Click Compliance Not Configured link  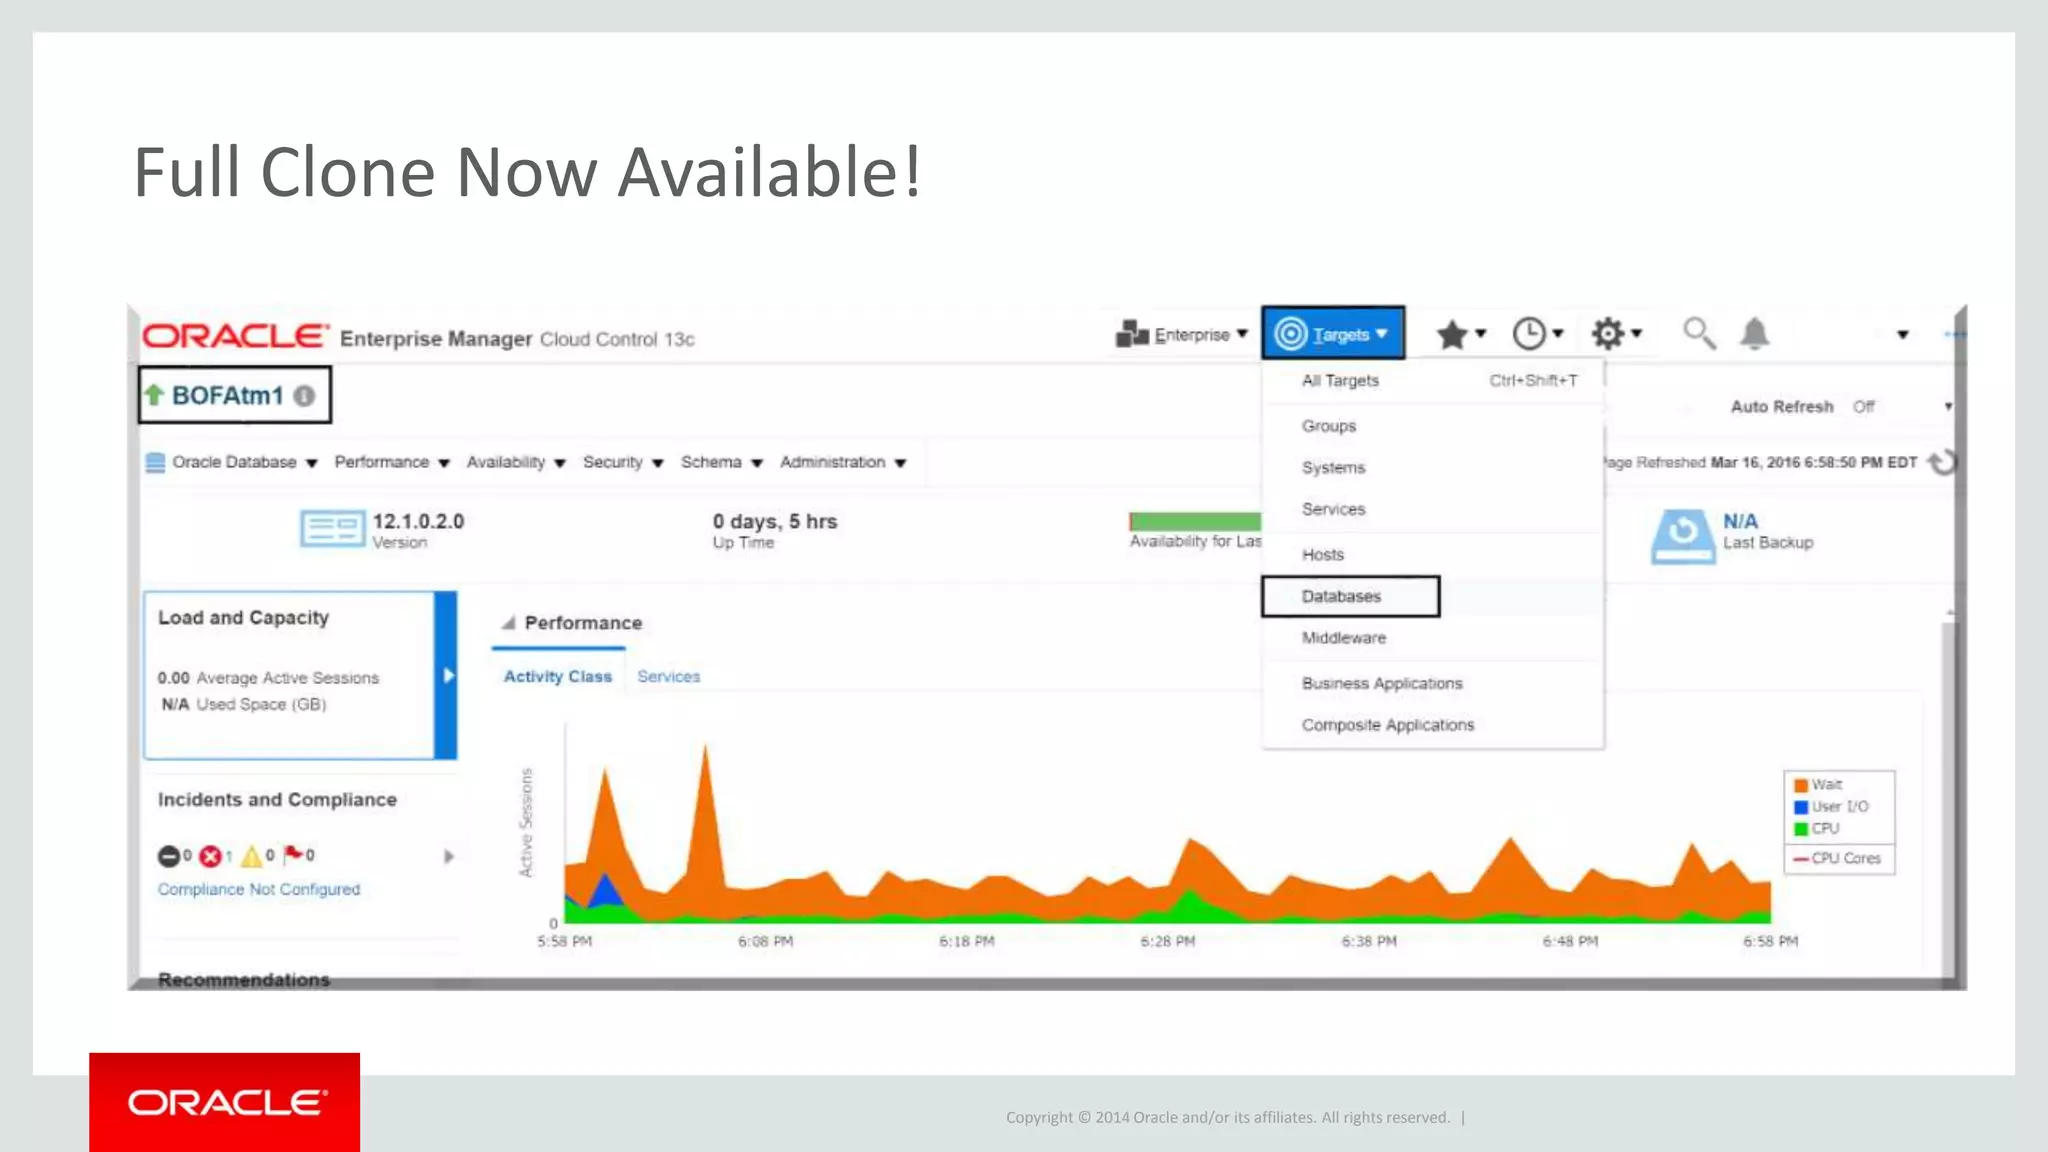[x=258, y=889]
